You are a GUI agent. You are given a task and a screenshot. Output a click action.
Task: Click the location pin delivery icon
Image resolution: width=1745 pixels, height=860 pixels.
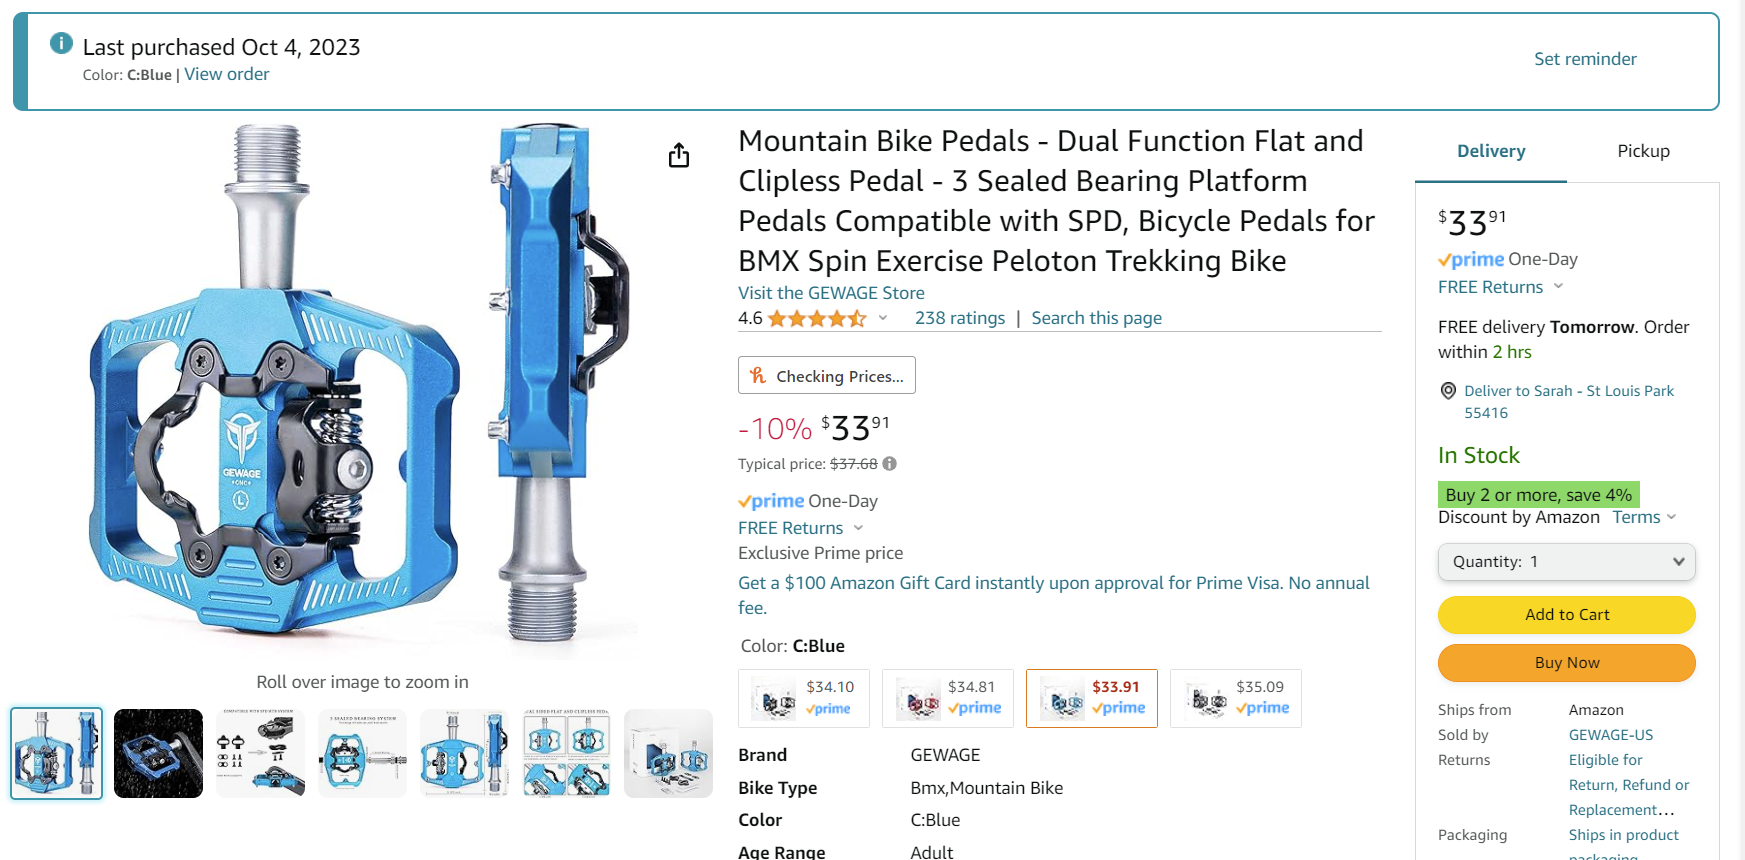coord(1447,391)
